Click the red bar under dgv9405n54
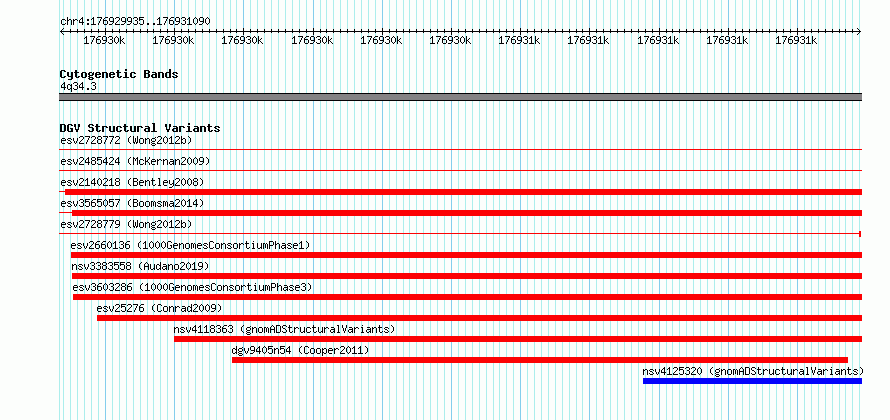Screen dimensions: 890x420 540,360
